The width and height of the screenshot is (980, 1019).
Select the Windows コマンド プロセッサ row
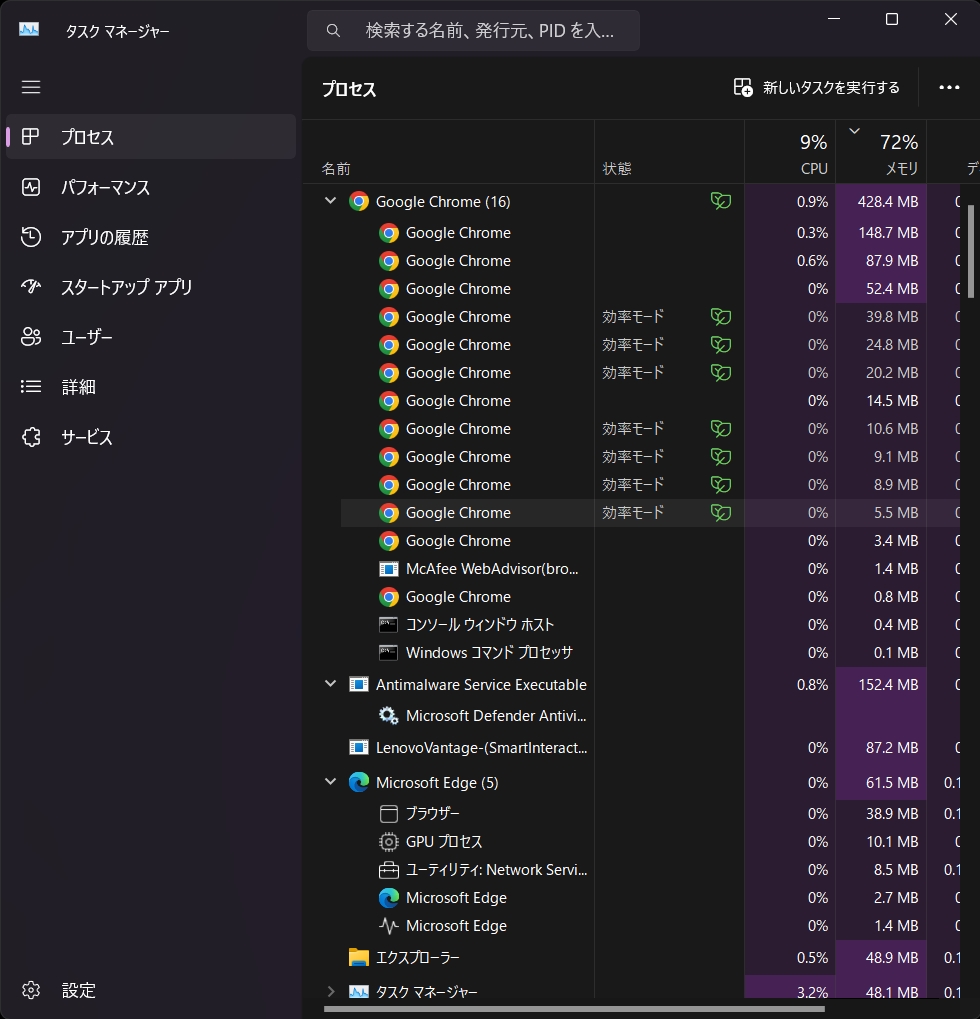650,652
